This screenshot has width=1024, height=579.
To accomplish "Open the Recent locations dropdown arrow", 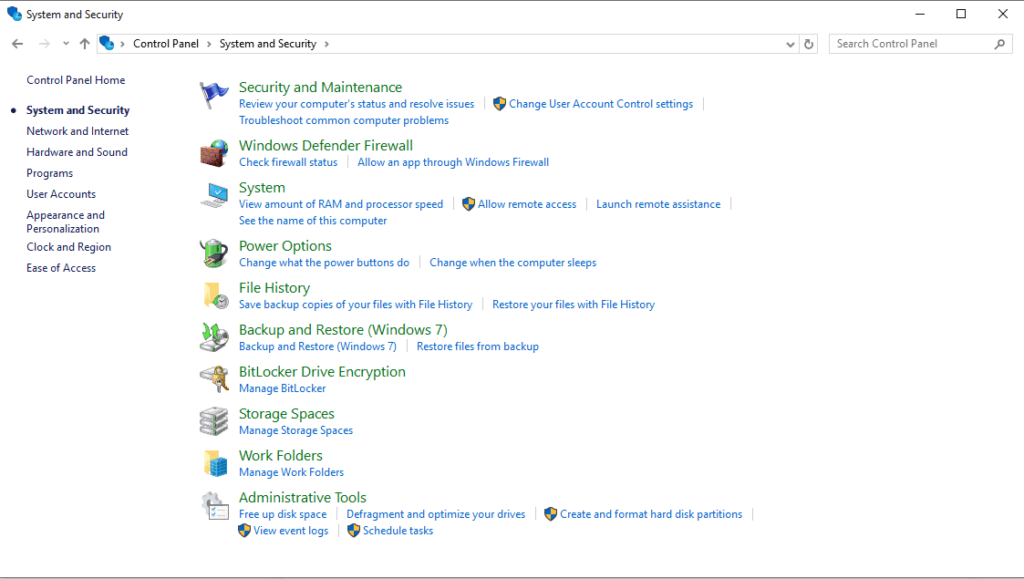I will pyautogui.click(x=65, y=44).
